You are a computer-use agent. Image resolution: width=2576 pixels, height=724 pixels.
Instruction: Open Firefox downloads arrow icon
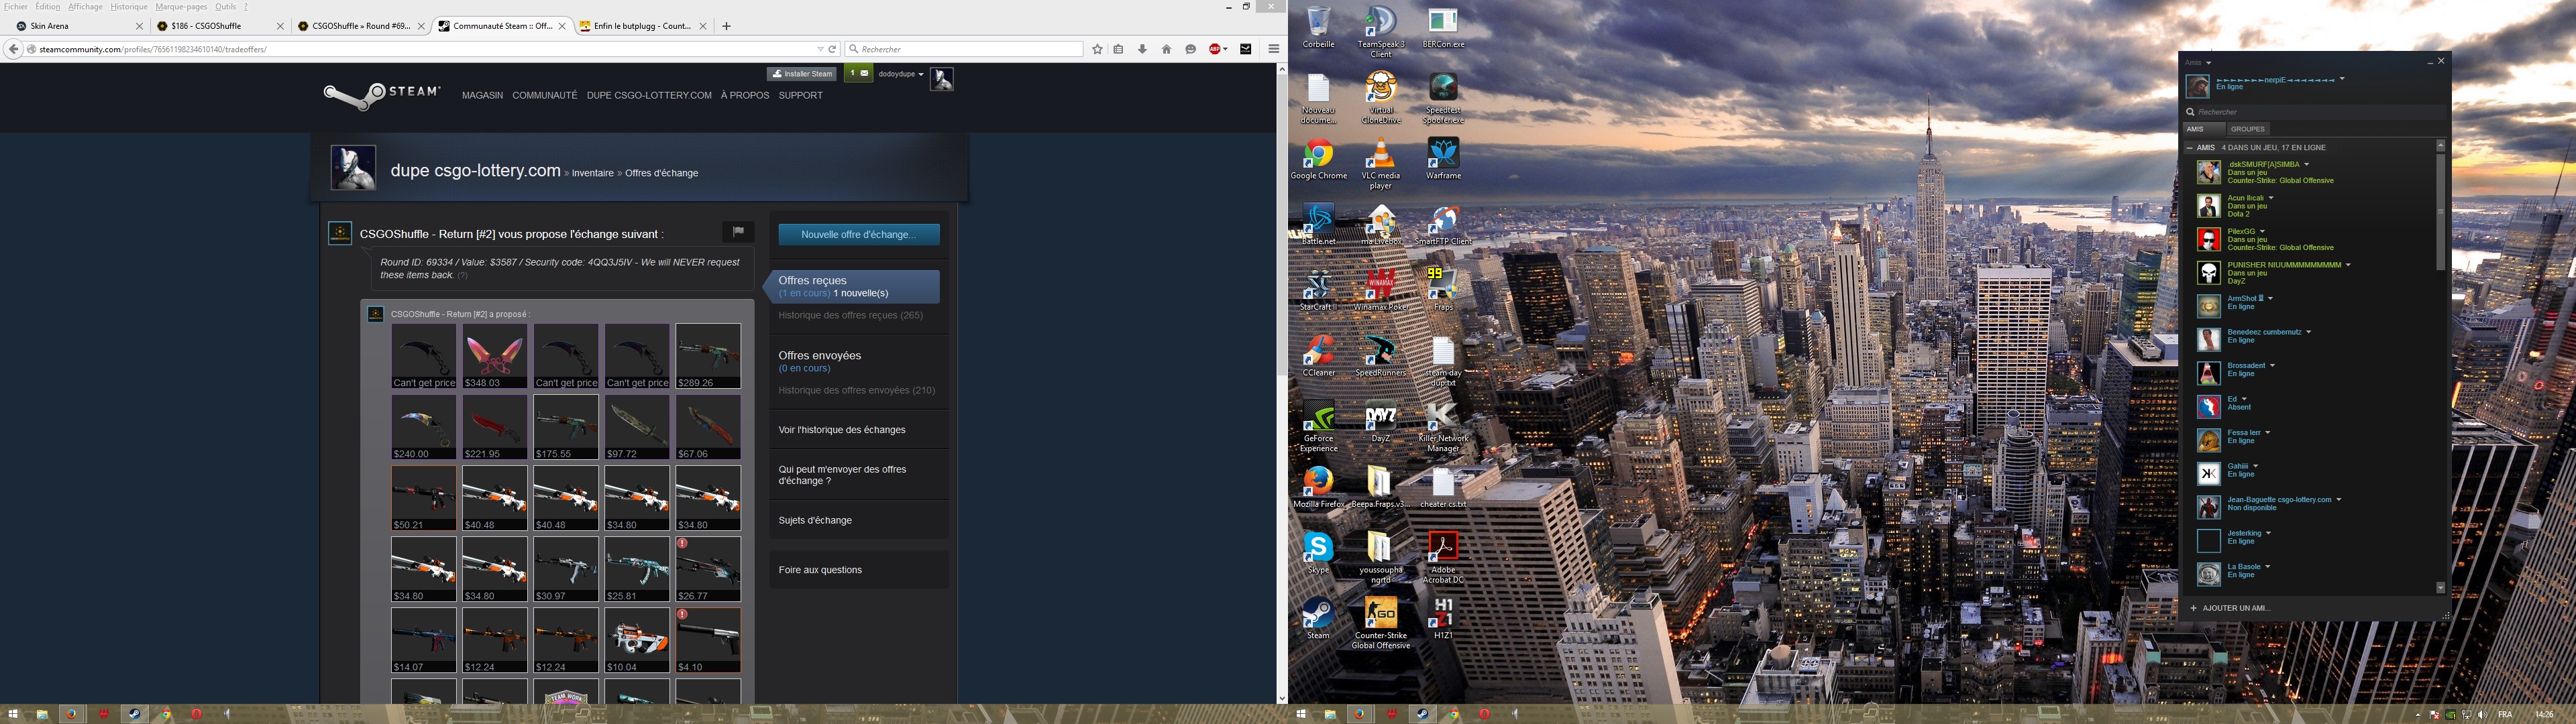1142,49
